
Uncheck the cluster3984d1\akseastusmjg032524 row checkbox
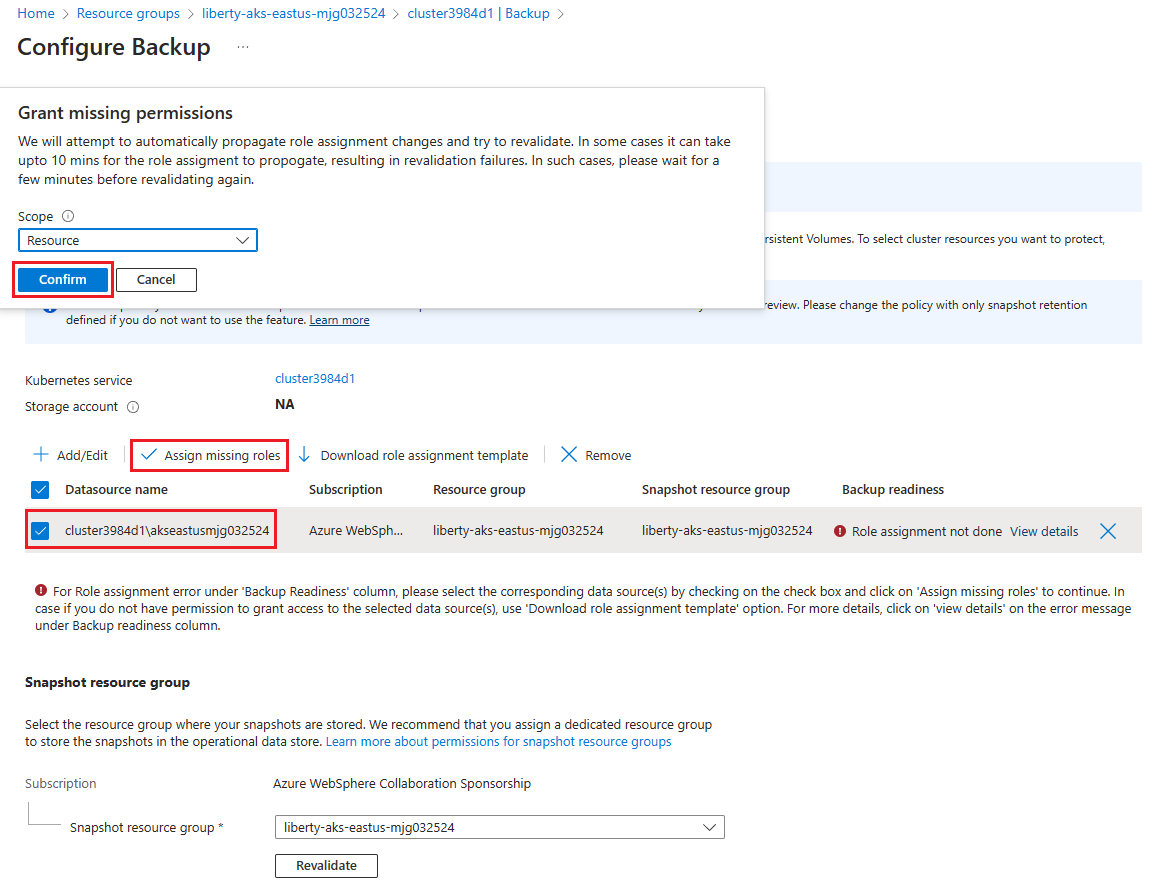click(40, 531)
